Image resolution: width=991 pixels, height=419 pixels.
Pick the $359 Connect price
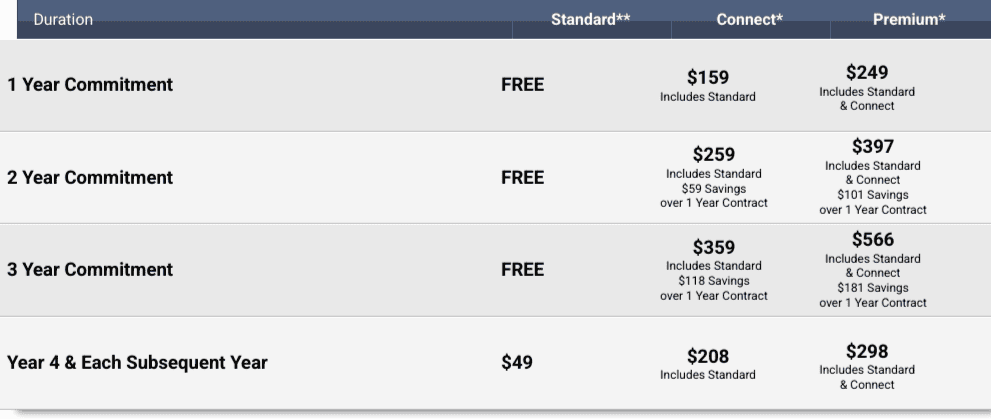point(713,247)
